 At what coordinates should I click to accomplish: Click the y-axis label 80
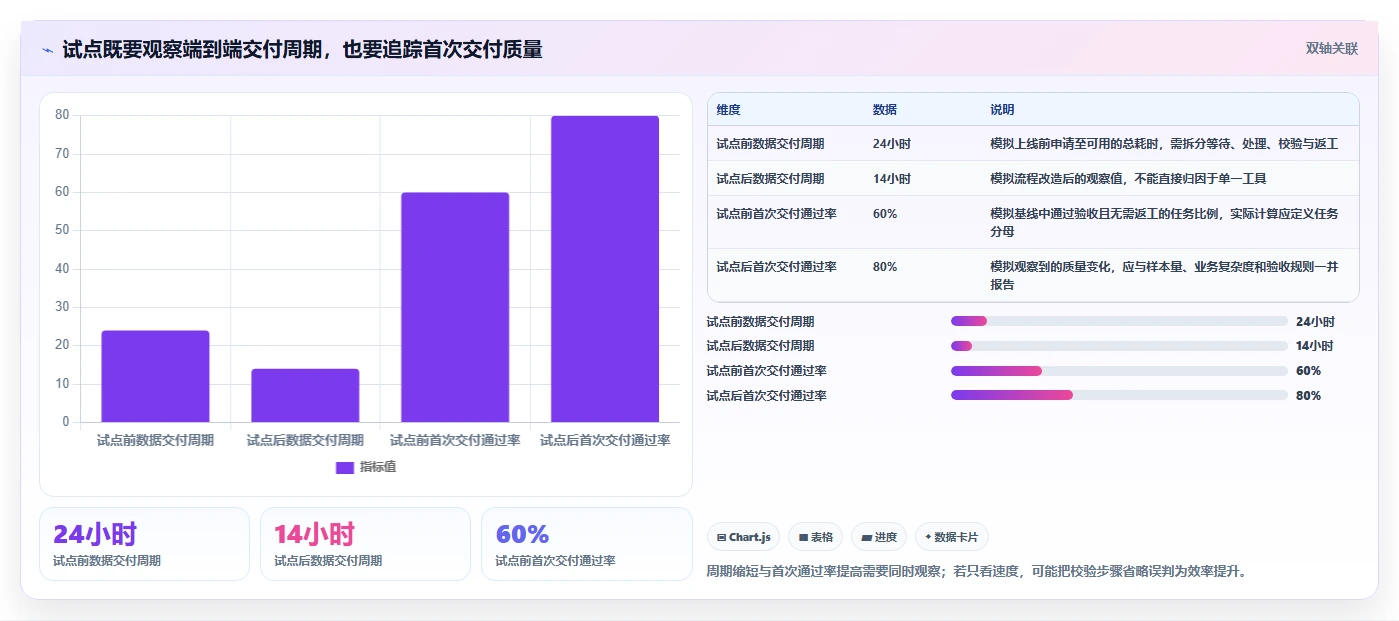pos(62,115)
